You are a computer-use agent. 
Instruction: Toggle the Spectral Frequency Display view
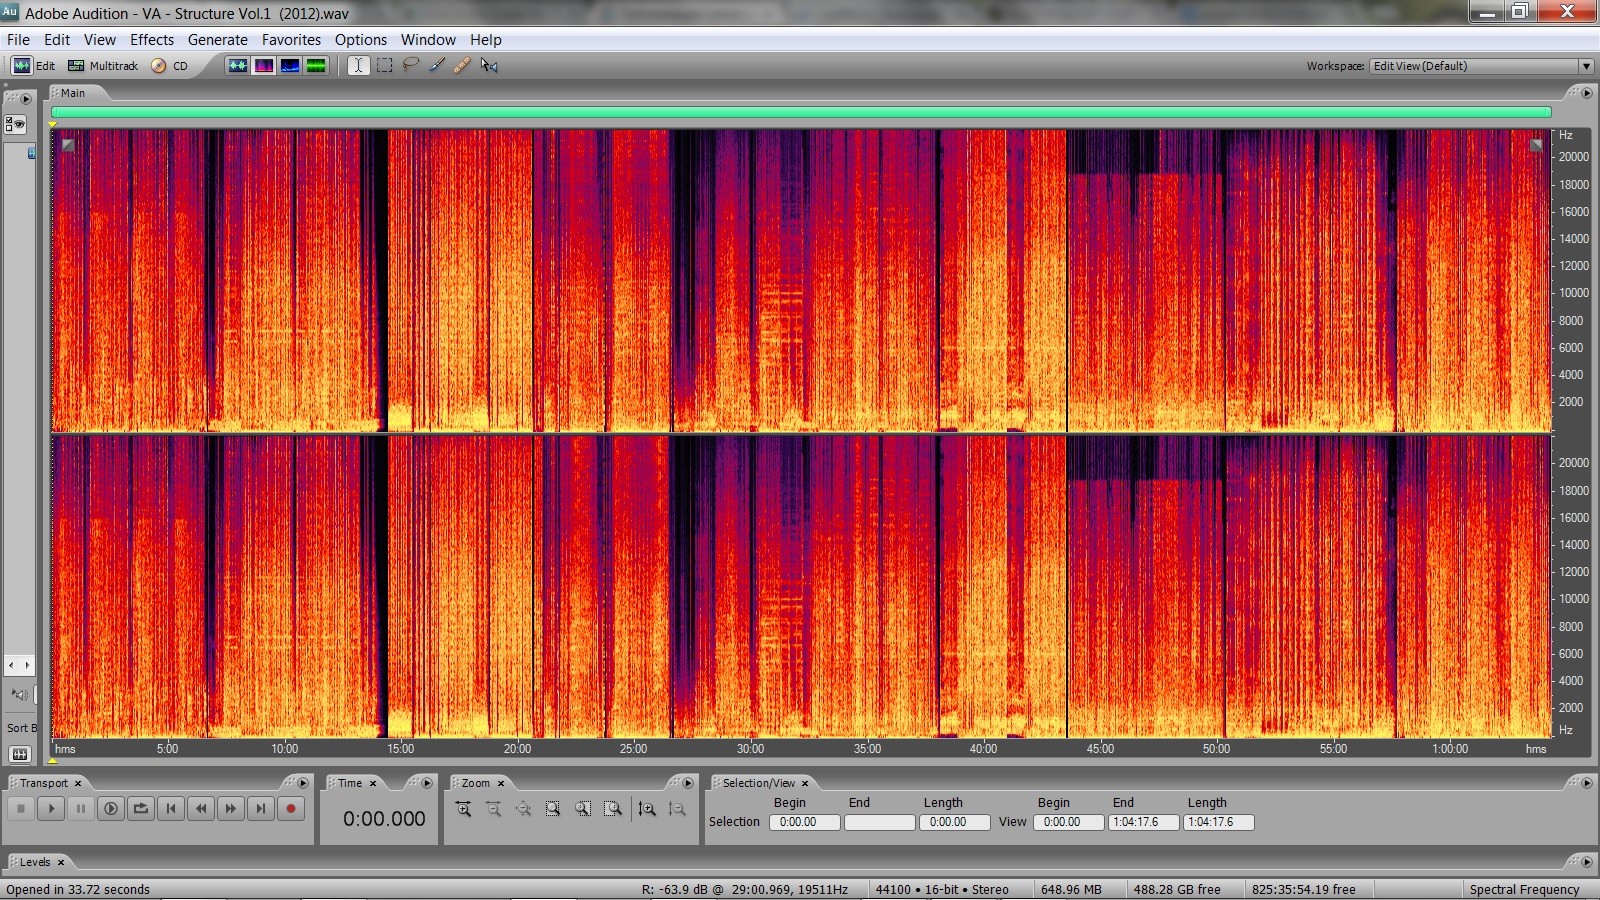(264, 66)
